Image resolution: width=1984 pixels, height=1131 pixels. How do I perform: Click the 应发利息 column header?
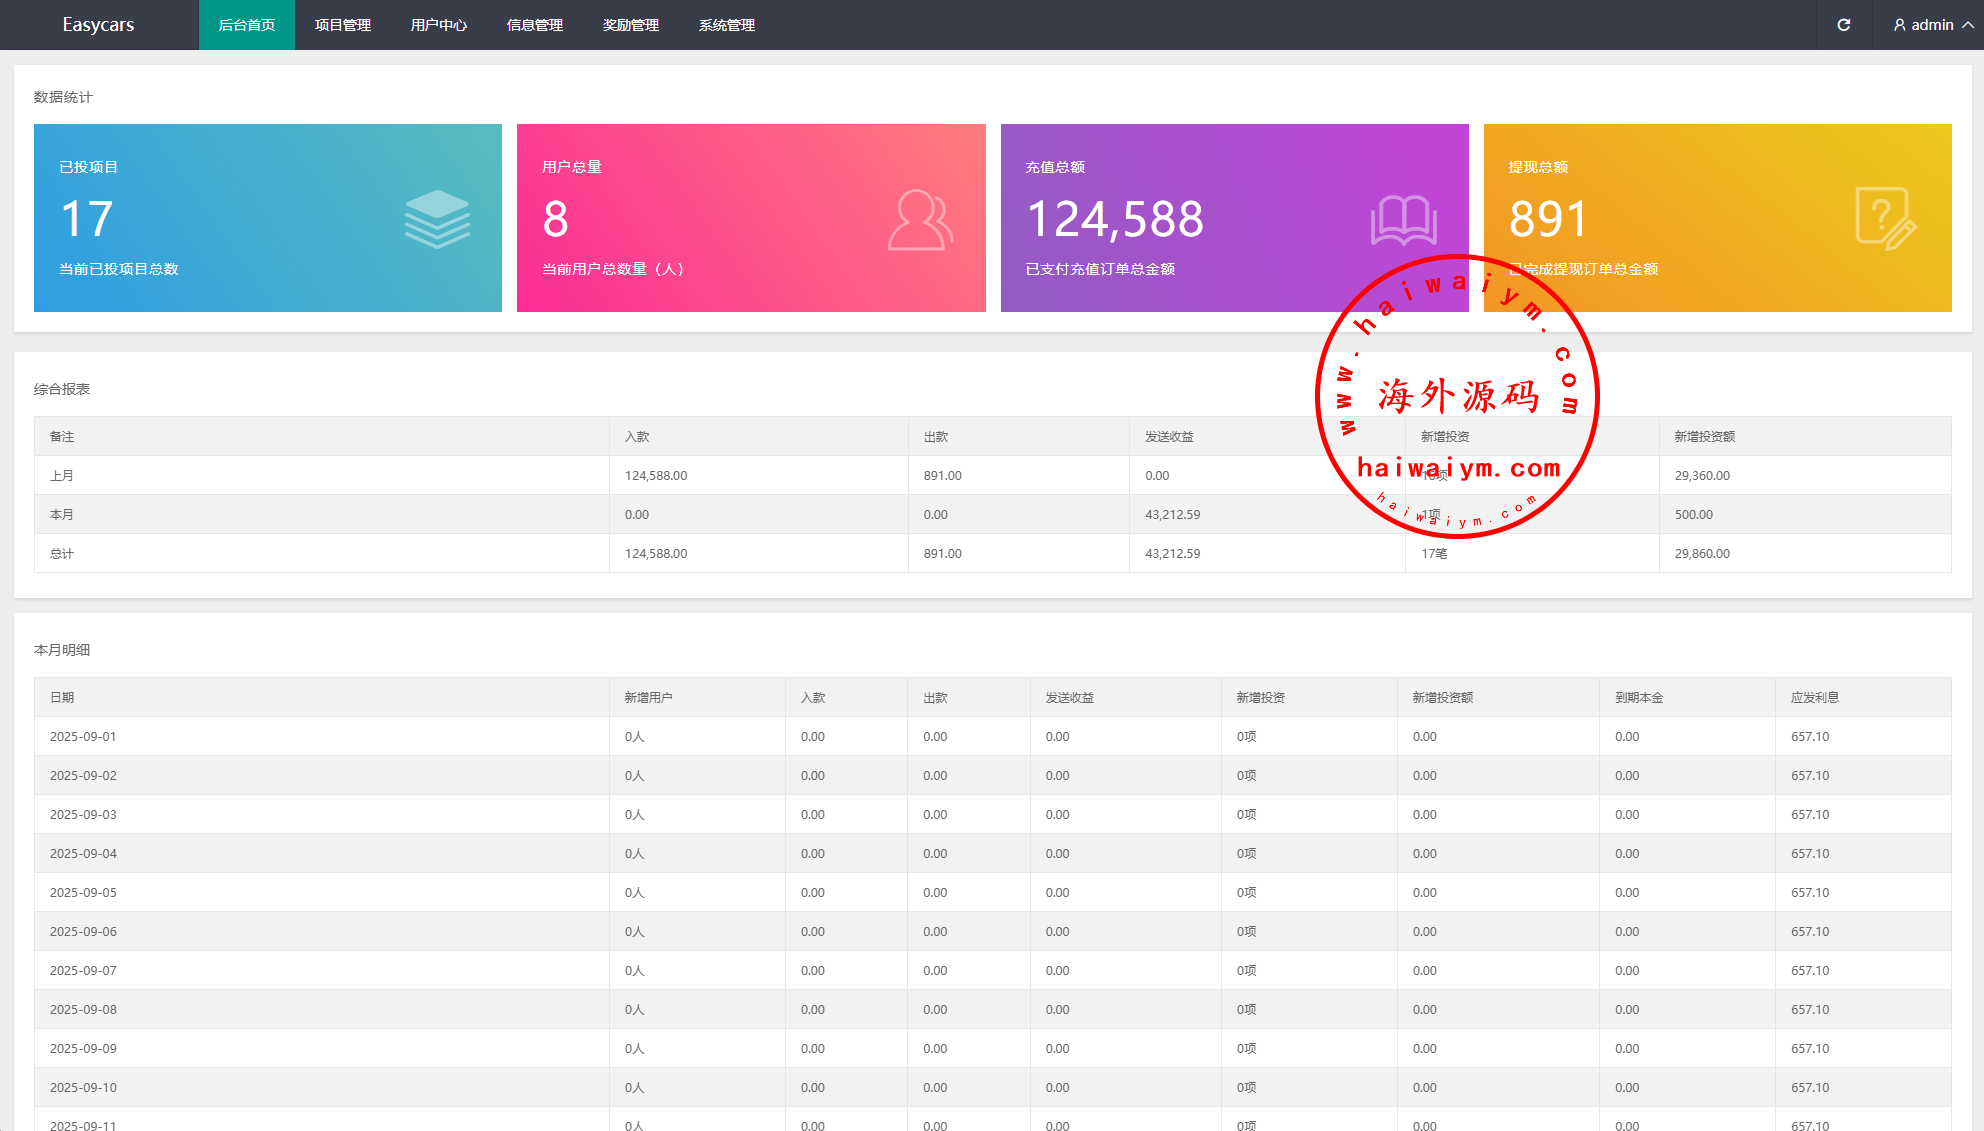(1815, 698)
